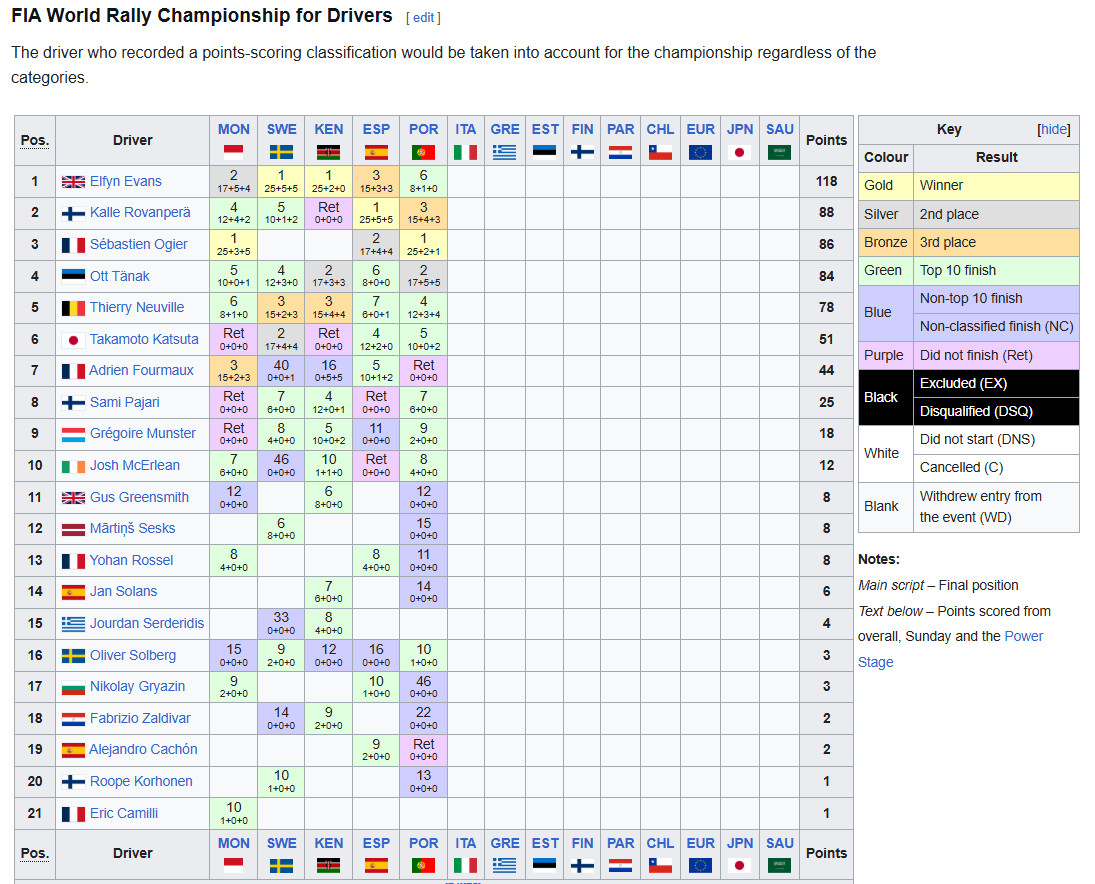Click the Japan flag in top header
Viewport: 1095px width, 884px height.
pyautogui.click(x=740, y=152)
